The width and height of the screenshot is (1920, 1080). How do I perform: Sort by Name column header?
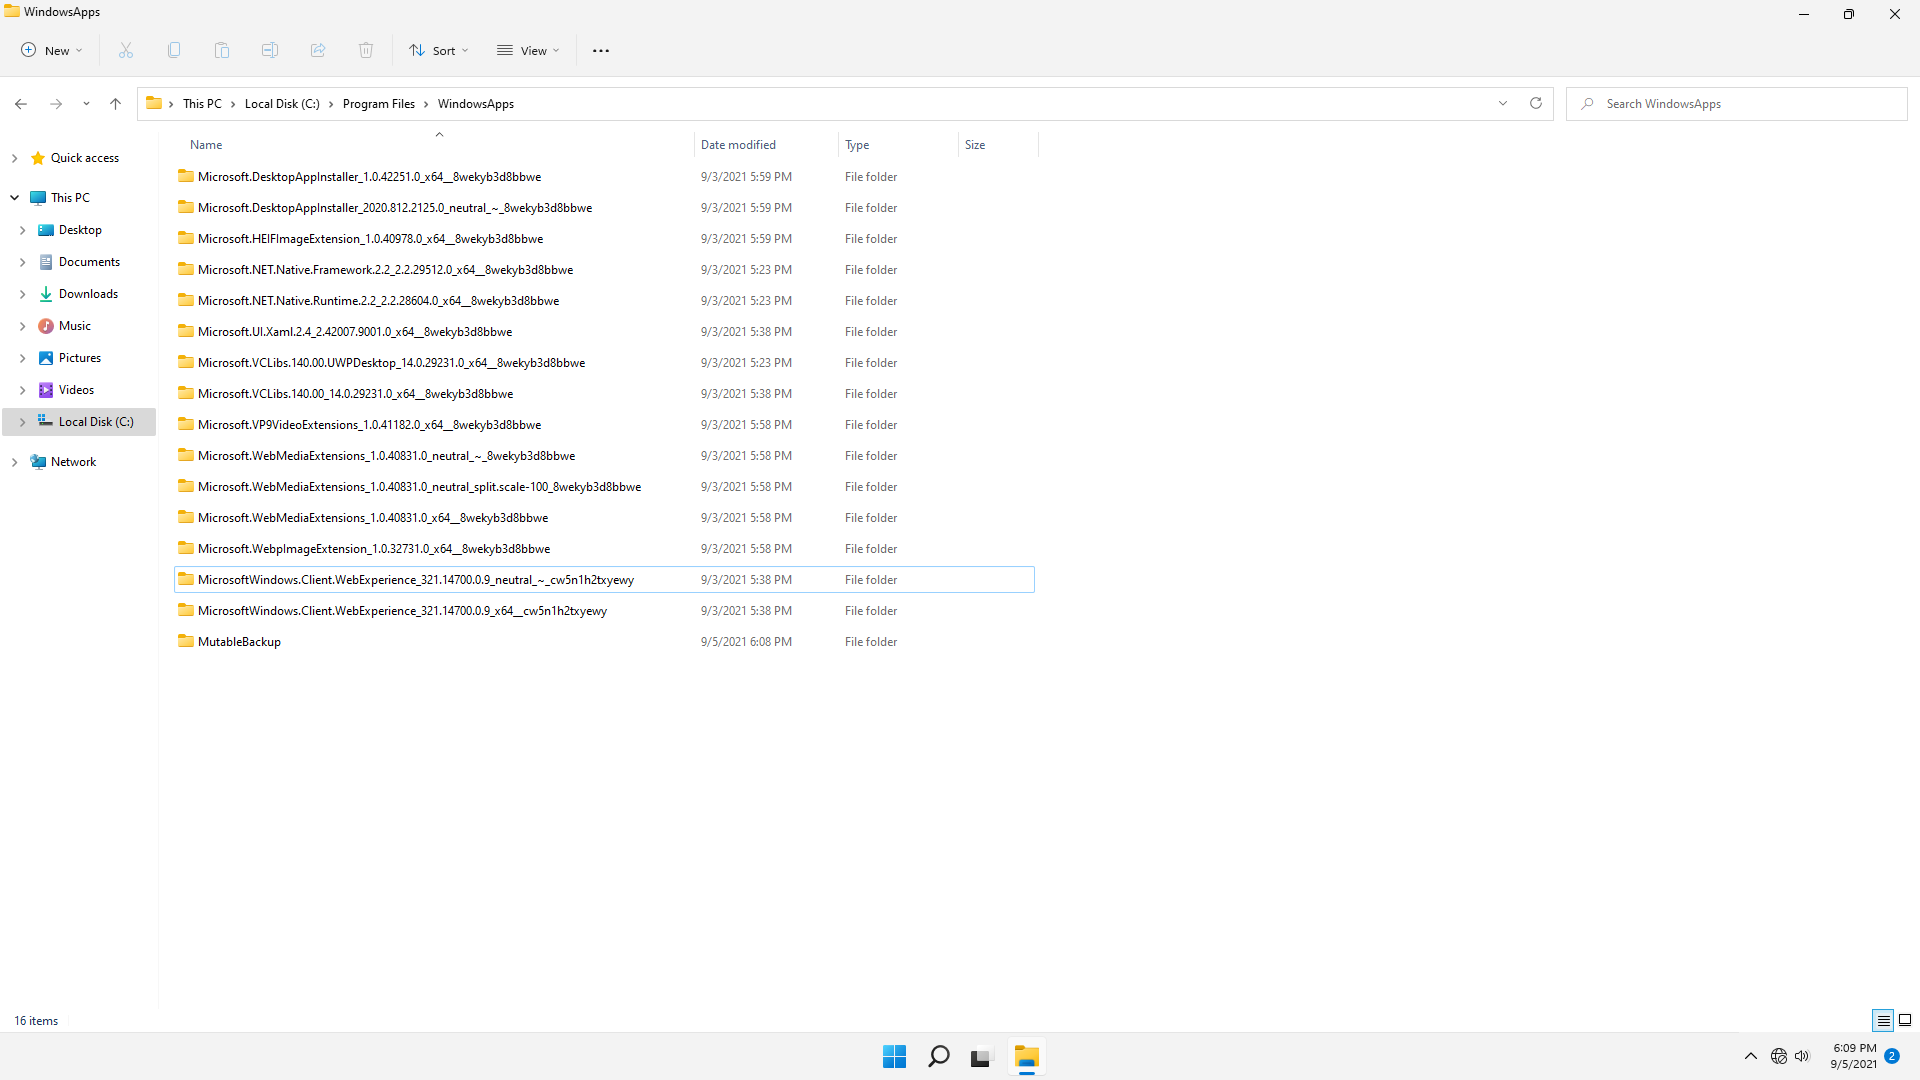(434, 145)
